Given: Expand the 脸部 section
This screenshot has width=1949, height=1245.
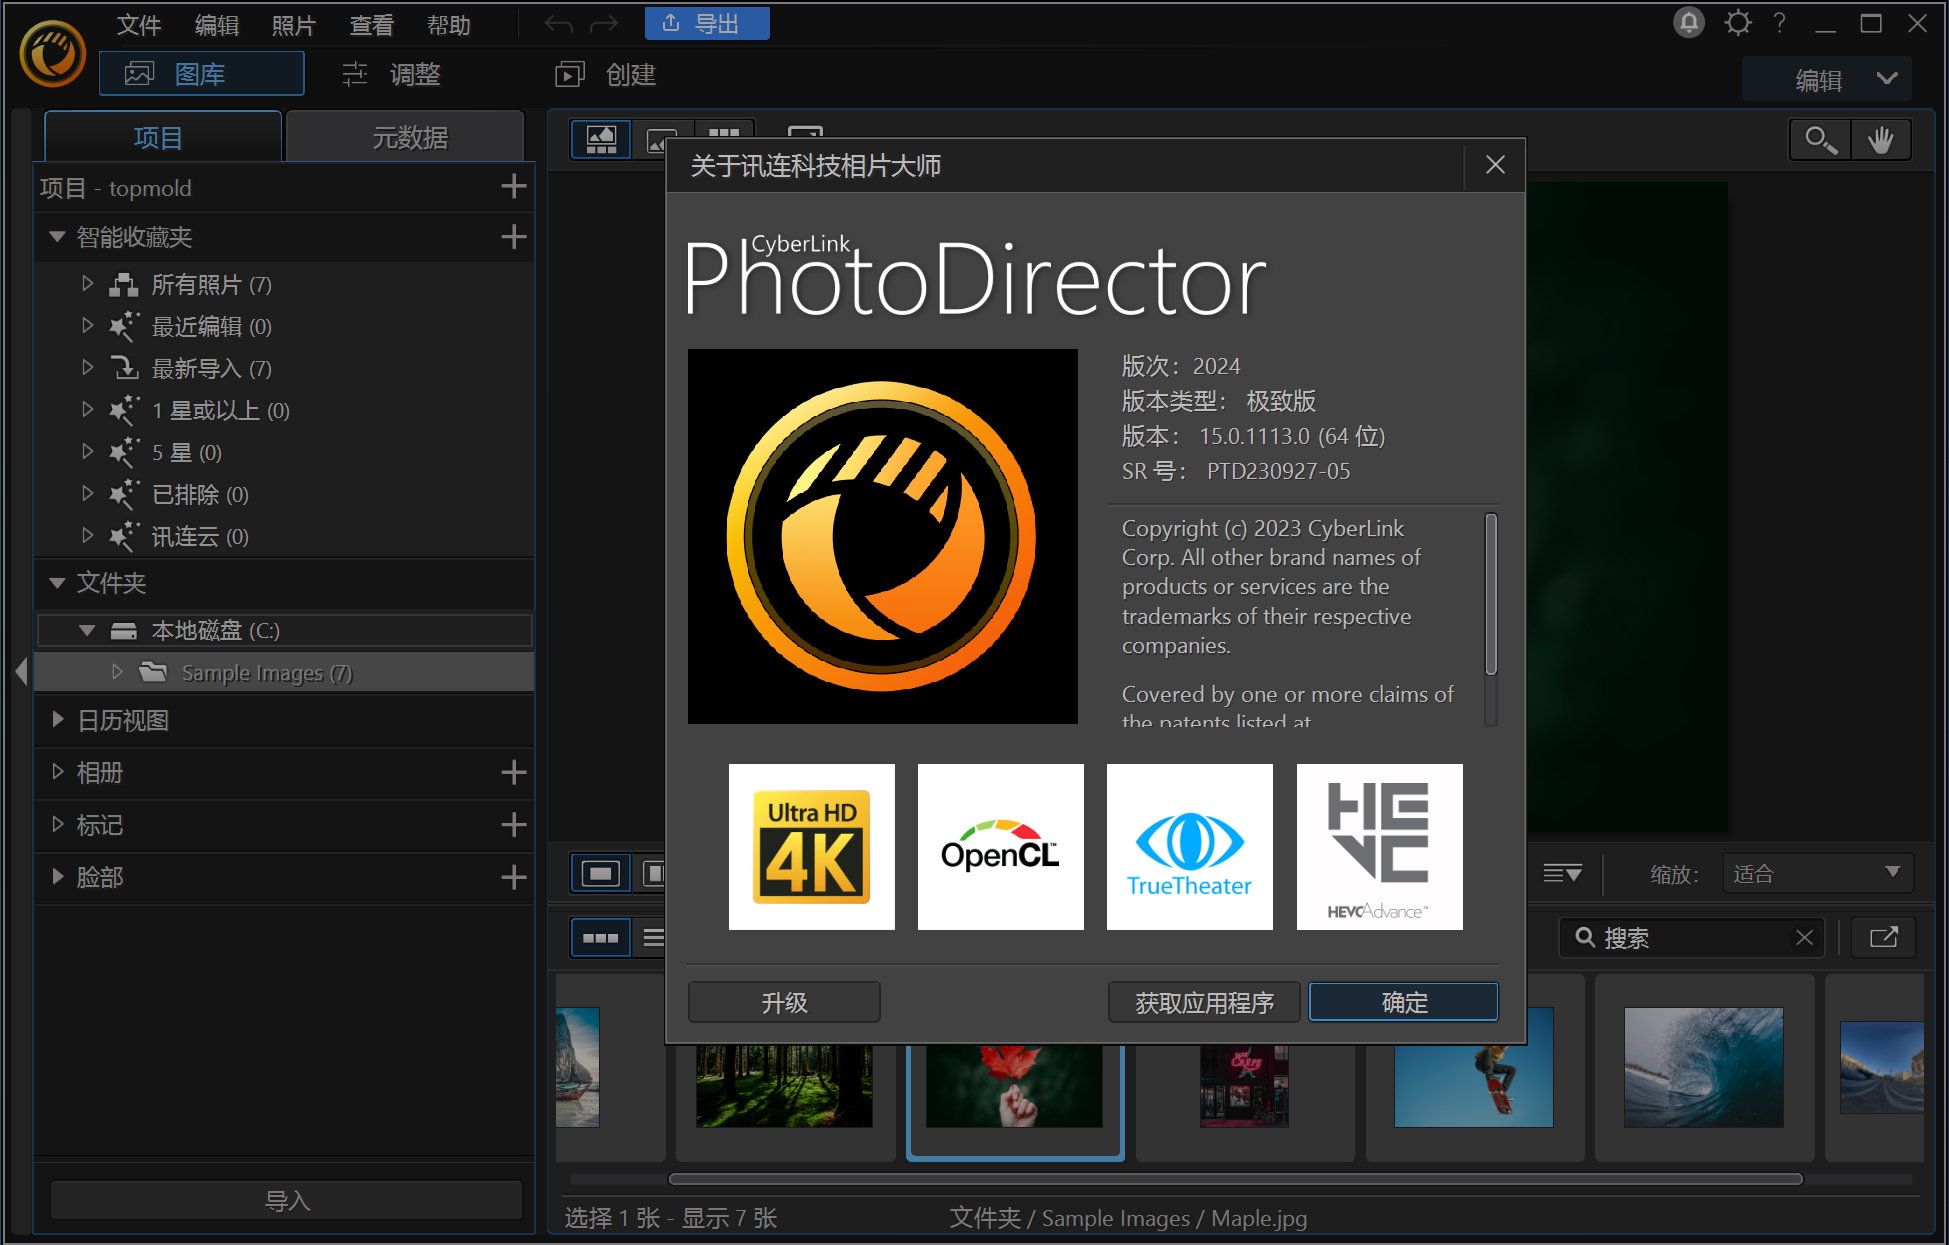Looking at the screenshot, I should coord(57,877).
